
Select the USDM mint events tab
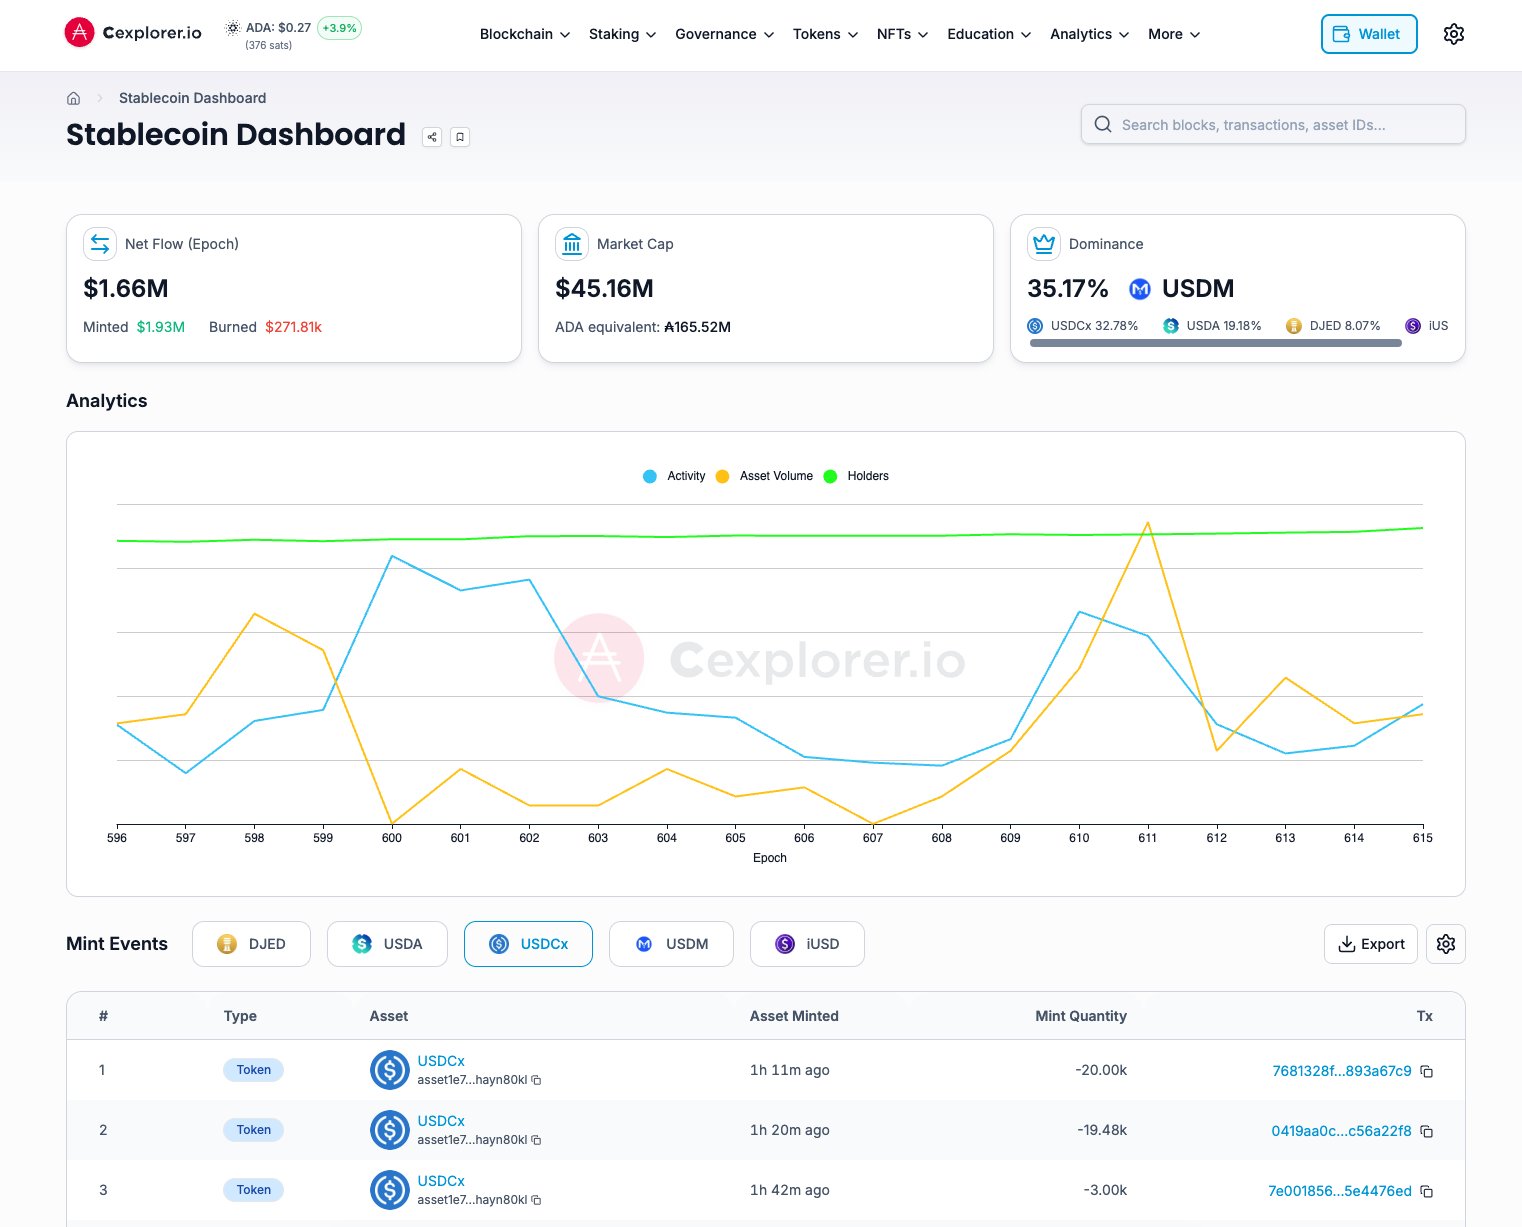[x=671, y=944]
